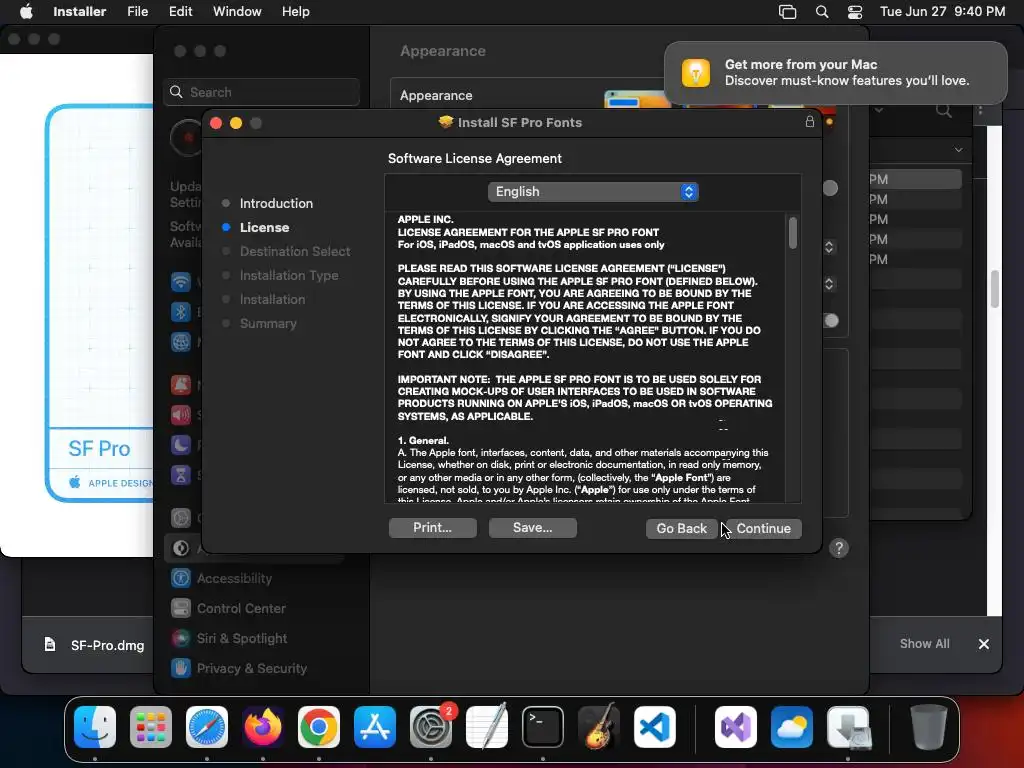Open Finder from the Dock
This screenshot has width=1024, height=768.
pyautogui.click(x=95, y=727)
